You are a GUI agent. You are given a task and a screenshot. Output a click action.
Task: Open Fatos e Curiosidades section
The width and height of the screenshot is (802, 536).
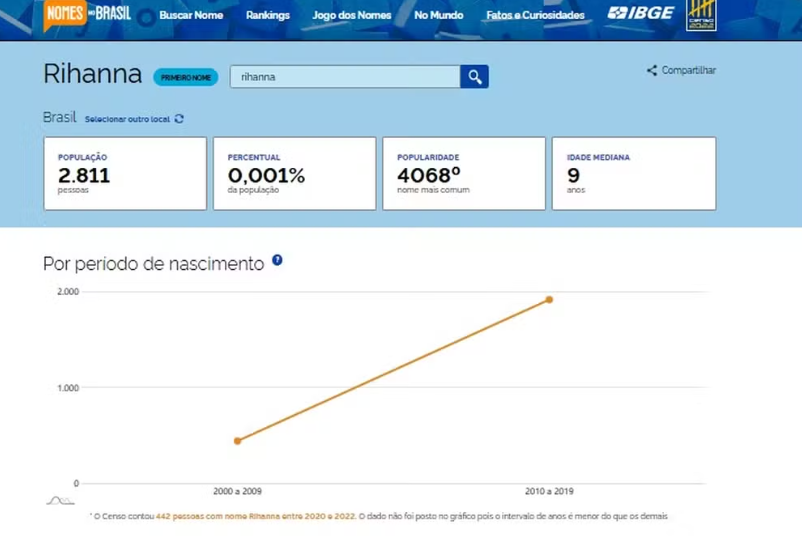(535, 15)
